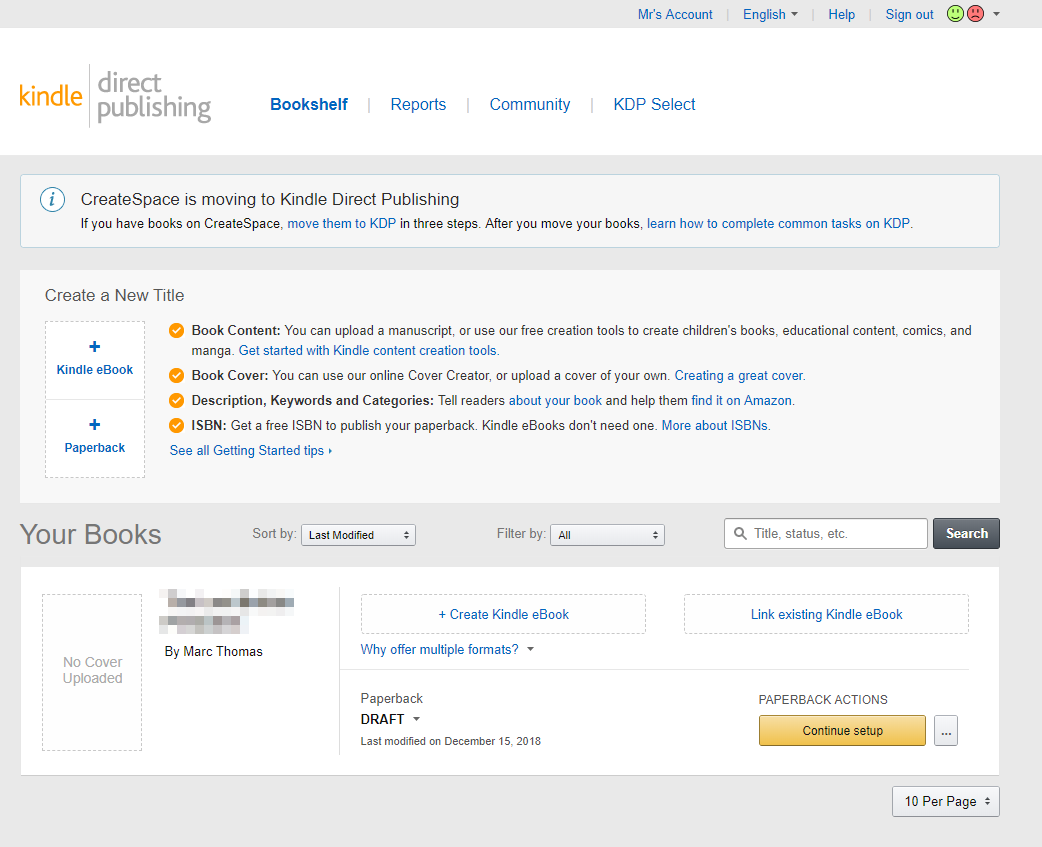Screen dimensions: 1042x847
Task: Click the Create a New Title heading
Action: pyautogui.click(x=114, y=296)
